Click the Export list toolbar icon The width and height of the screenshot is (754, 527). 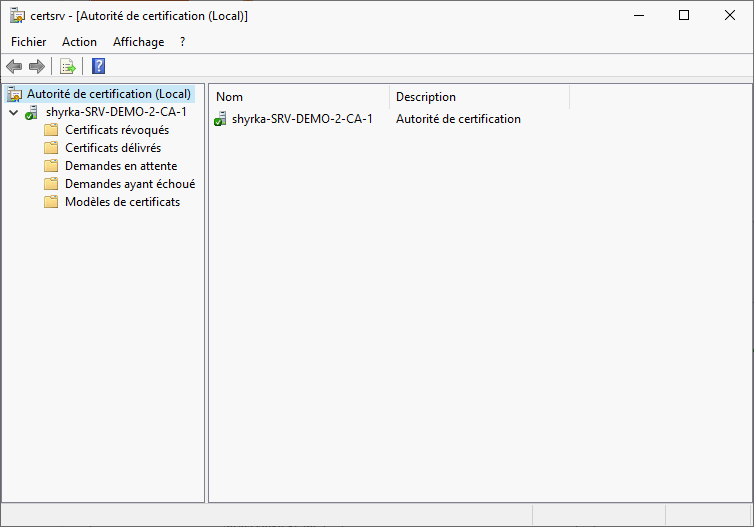[x=68, y=67]
